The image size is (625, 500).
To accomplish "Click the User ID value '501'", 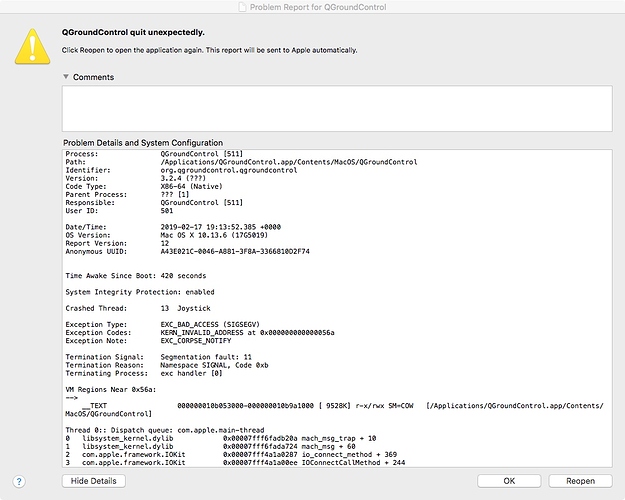I will tap(167, 211).
